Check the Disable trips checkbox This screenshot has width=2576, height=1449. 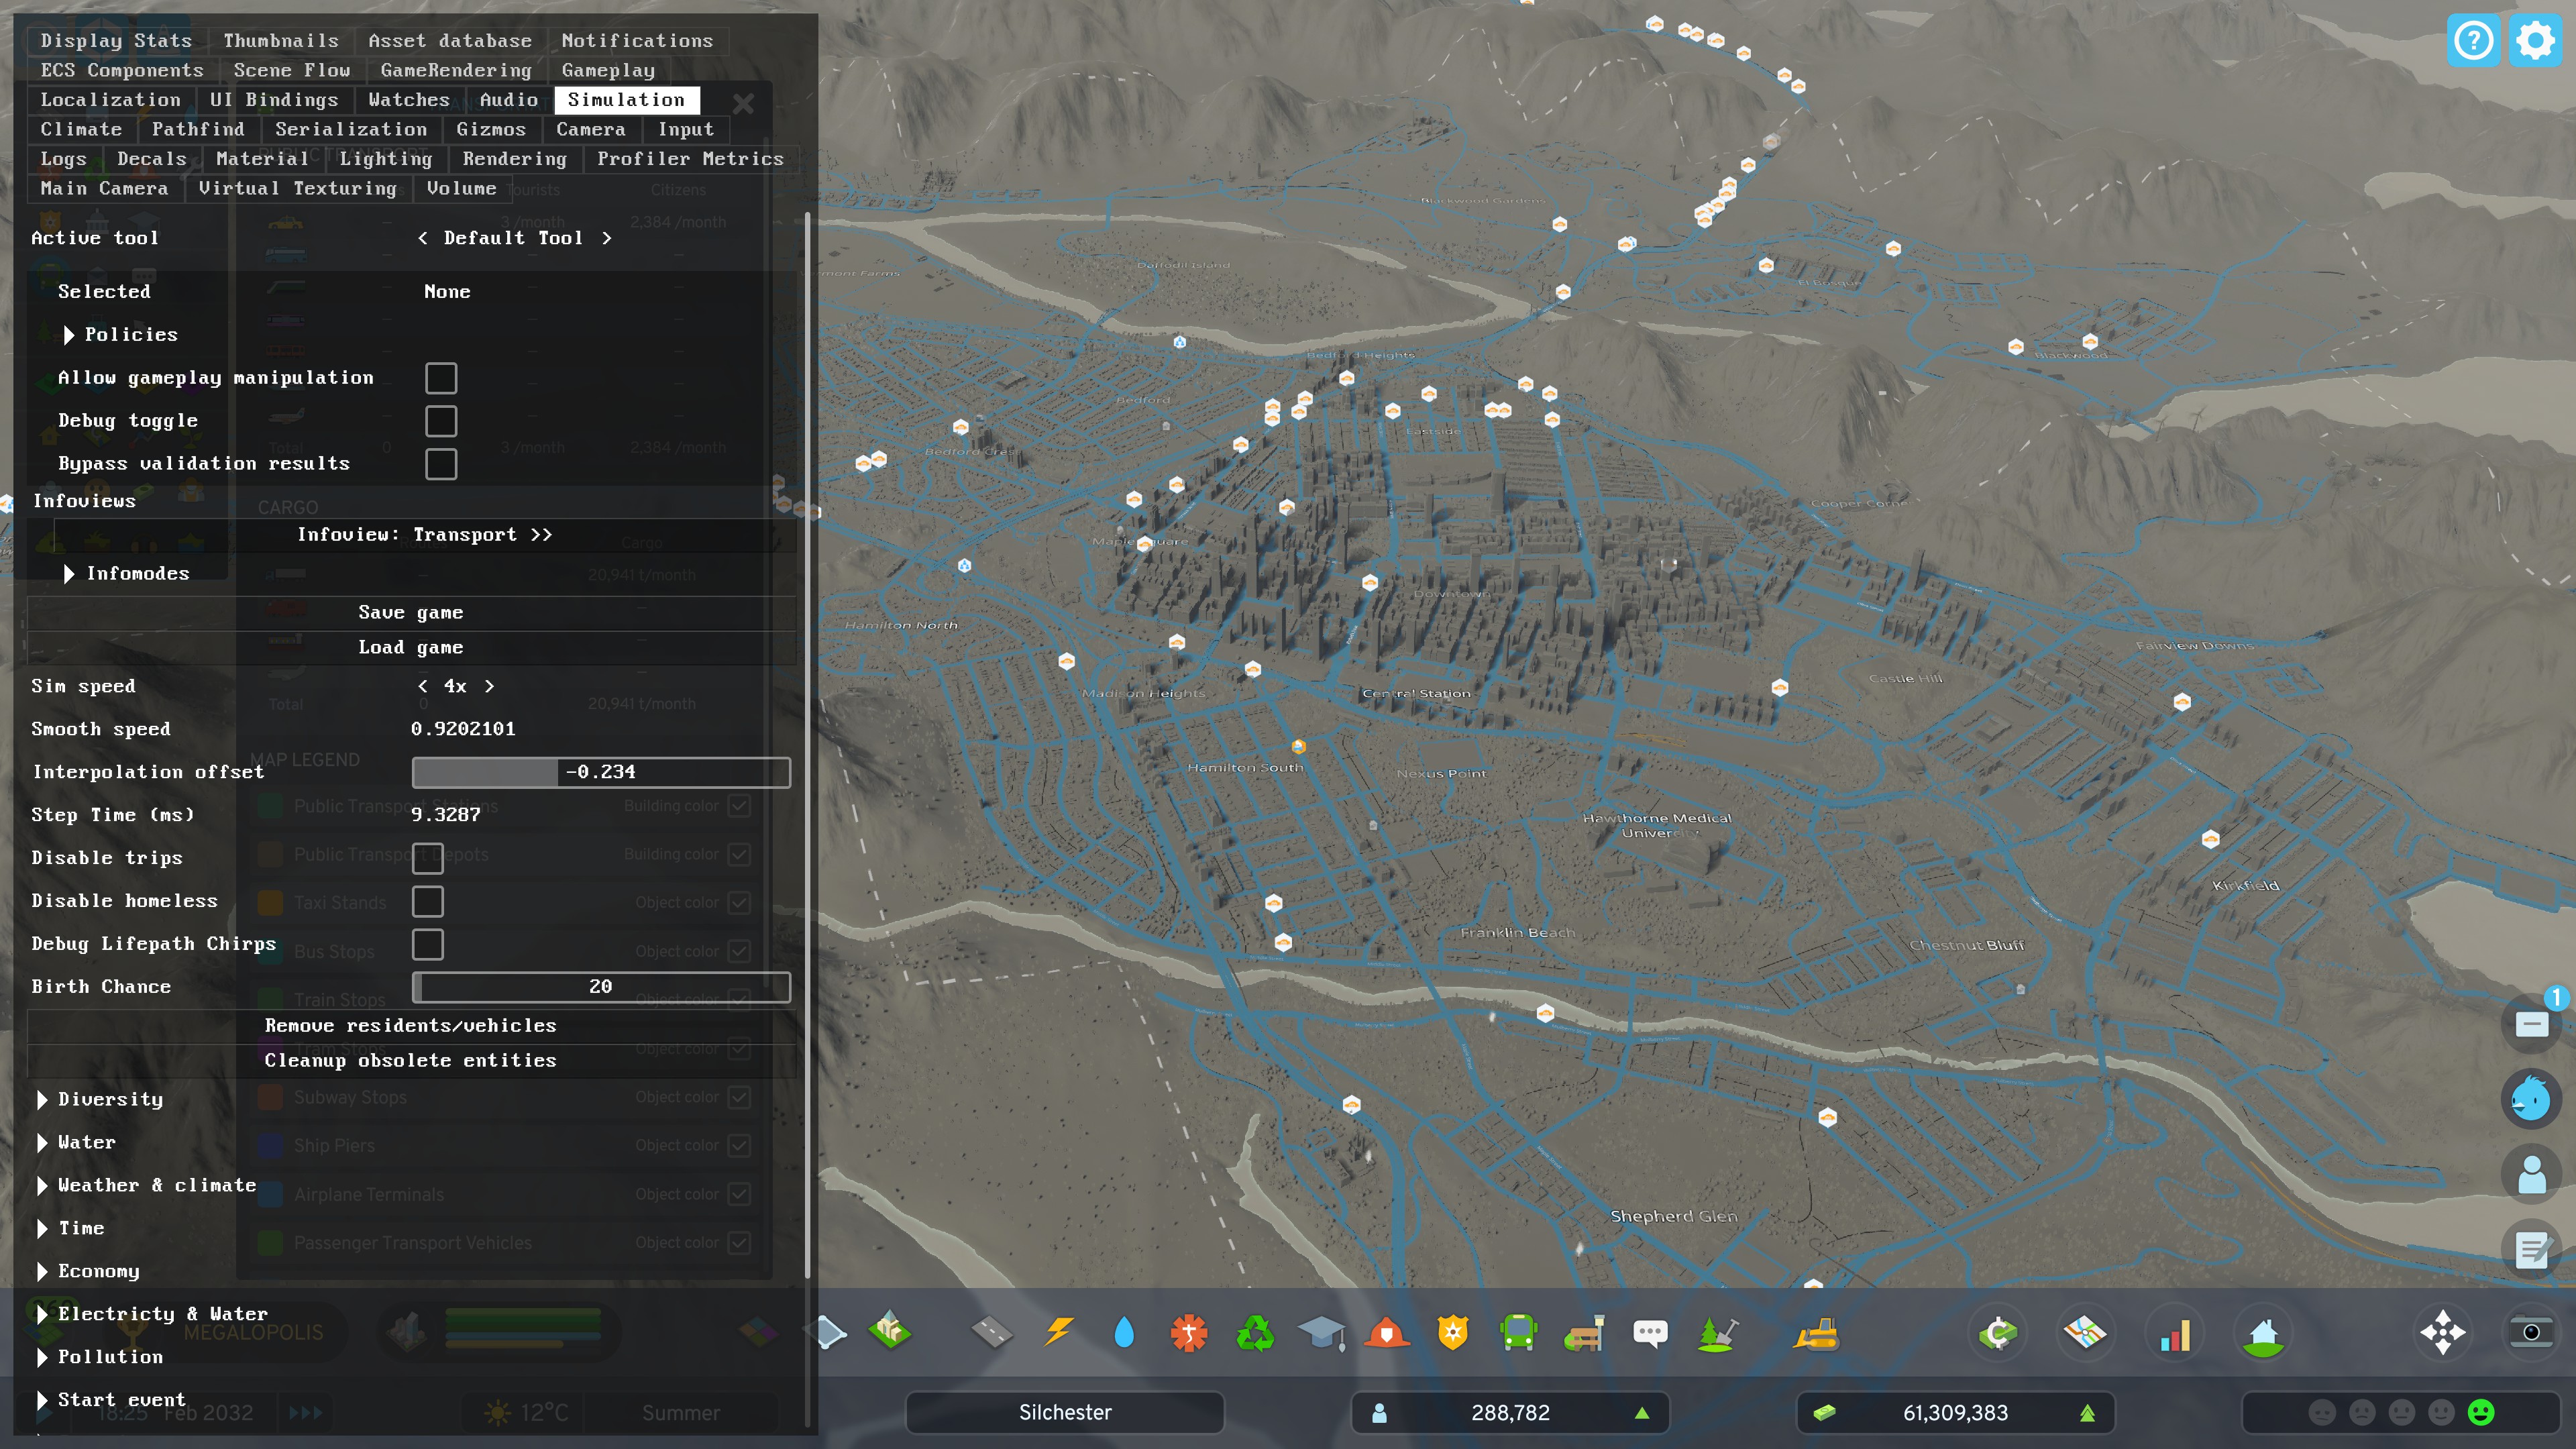coord(427,858)
